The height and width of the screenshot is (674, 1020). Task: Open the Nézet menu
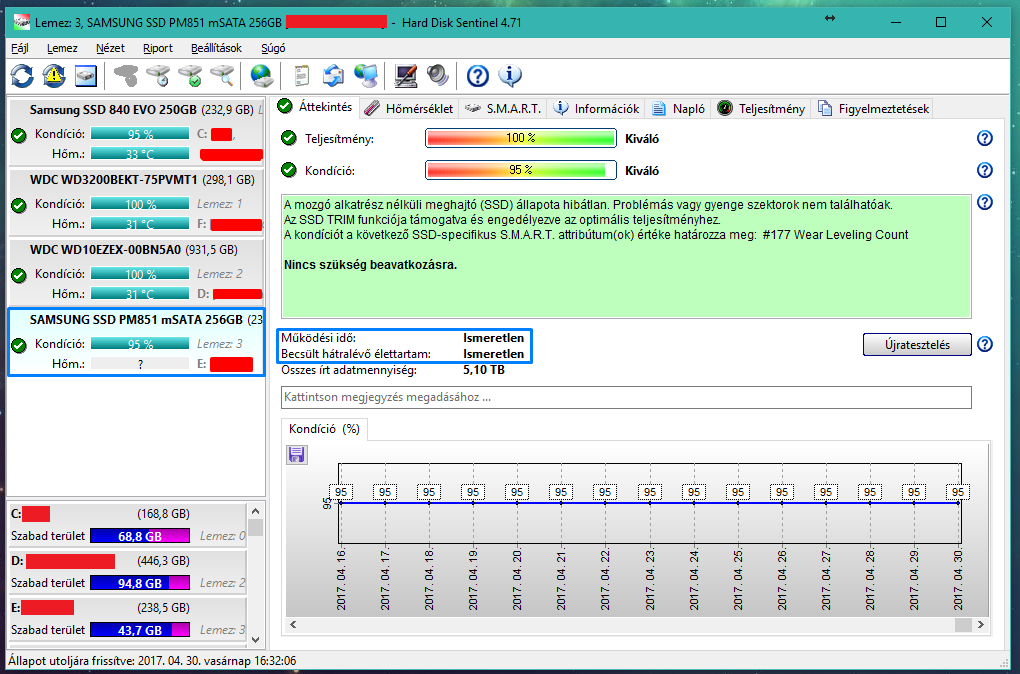111,48
